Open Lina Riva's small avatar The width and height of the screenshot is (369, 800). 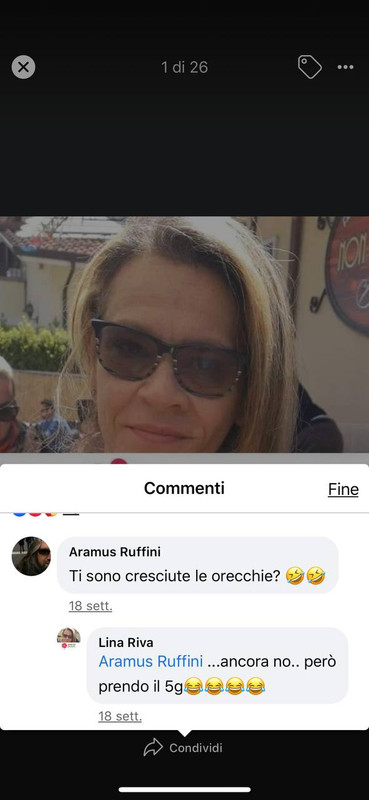tap(68, 638)
